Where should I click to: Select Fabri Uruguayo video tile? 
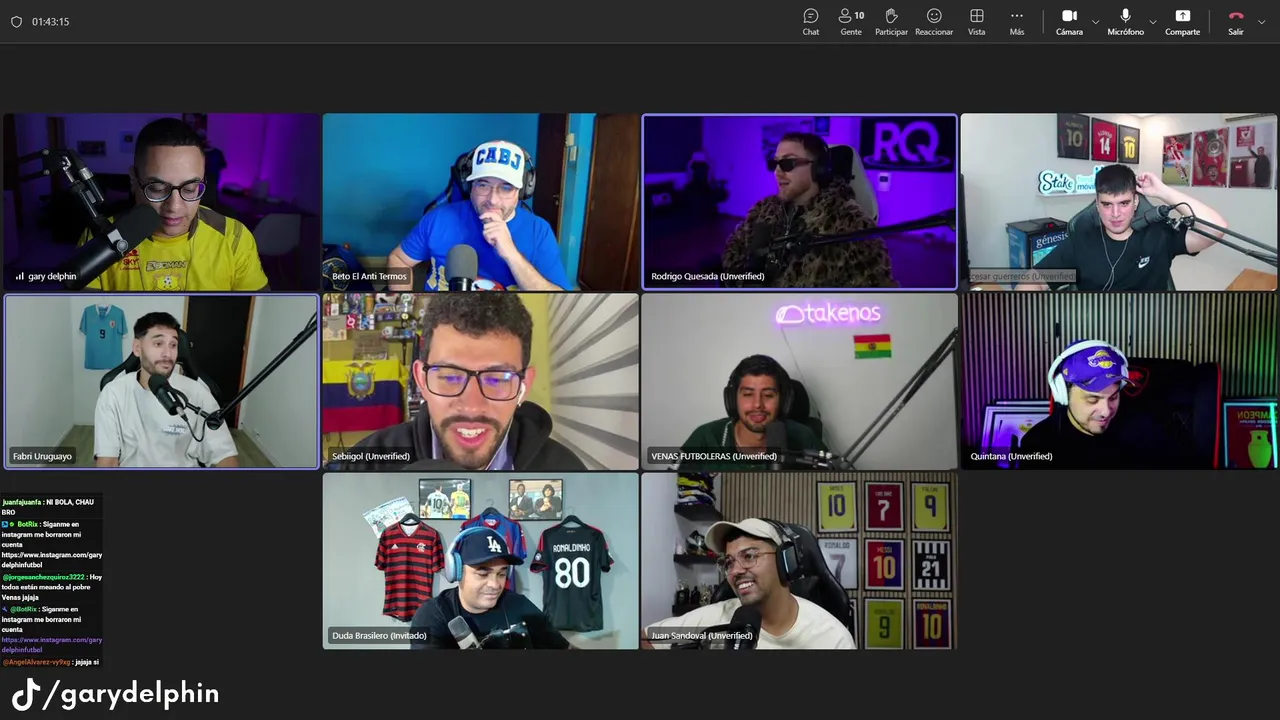tap(161, 381)
